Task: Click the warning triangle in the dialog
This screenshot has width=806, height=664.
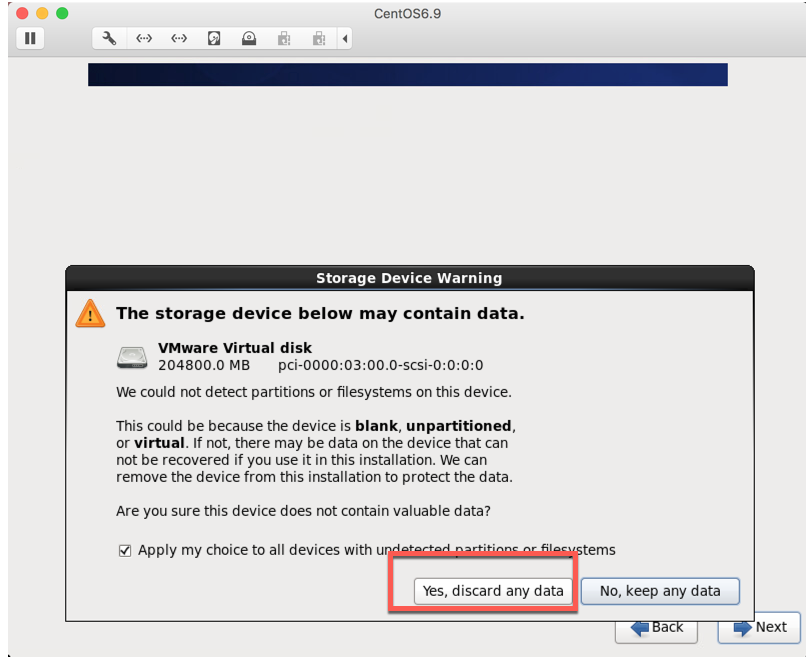Action: coord(90,313)
